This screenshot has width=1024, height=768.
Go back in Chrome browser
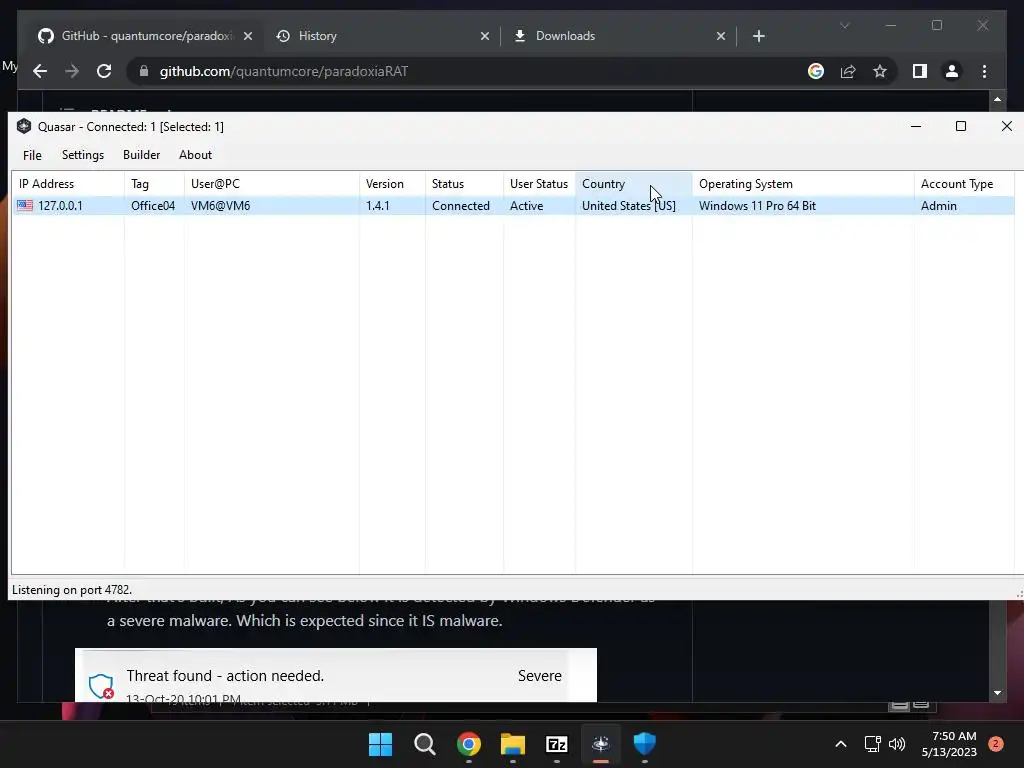40,71
